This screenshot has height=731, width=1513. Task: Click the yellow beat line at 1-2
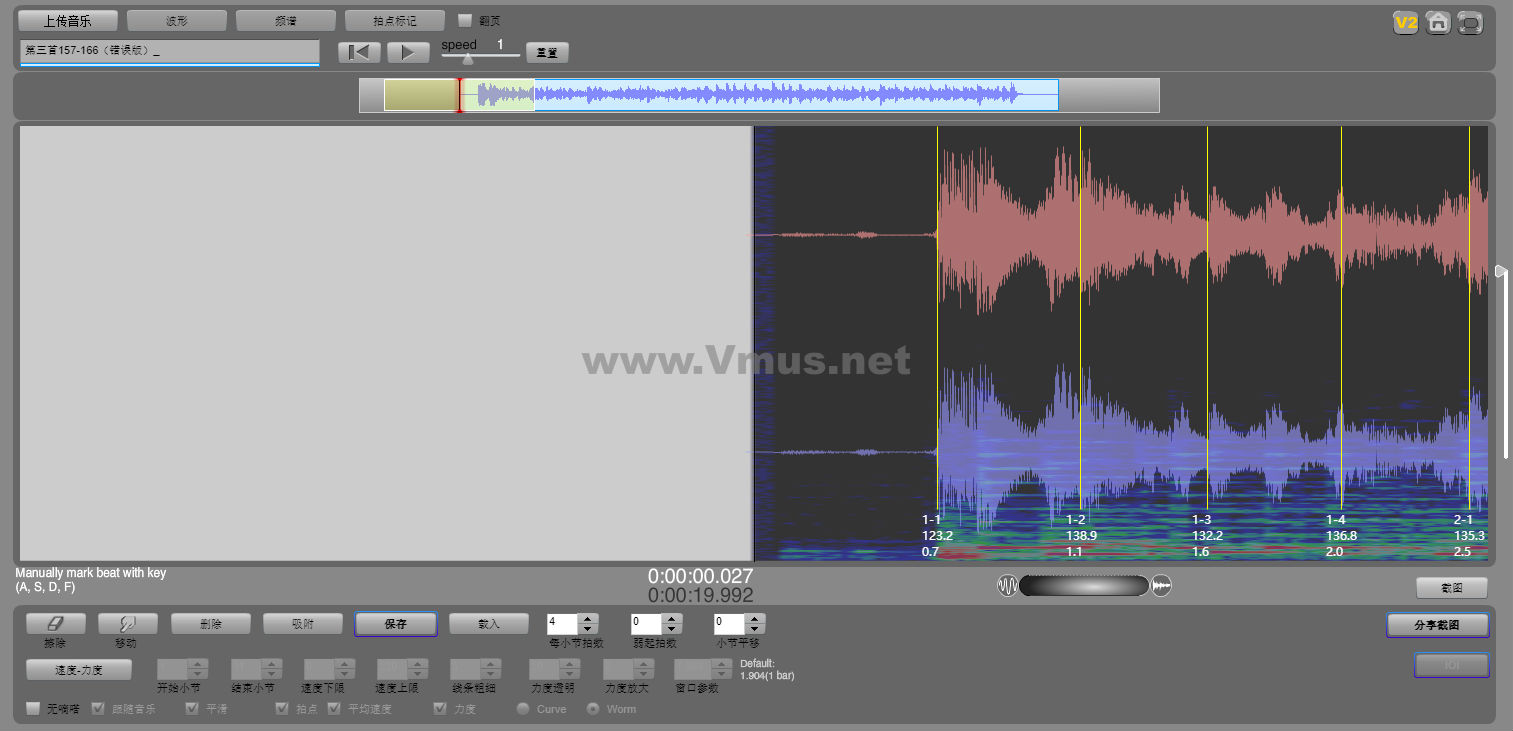(x=1080, y=320)
